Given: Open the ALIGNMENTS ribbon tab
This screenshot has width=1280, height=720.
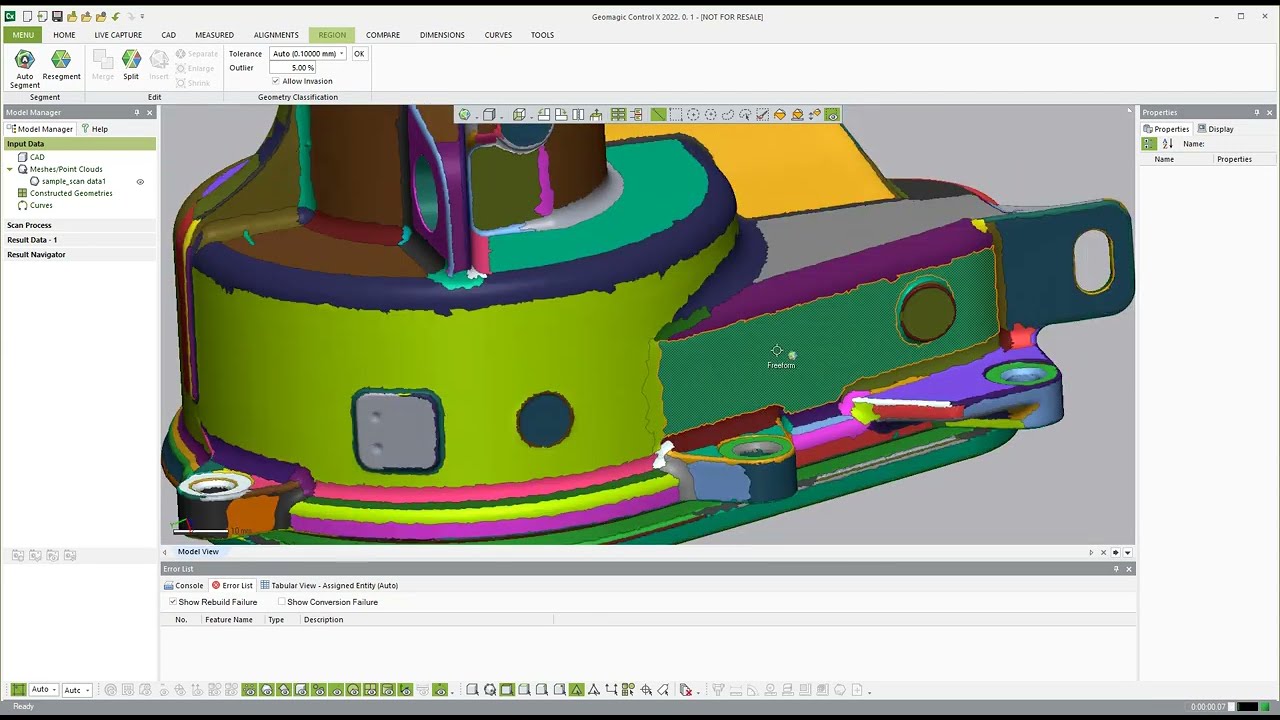Looking at the screenshot, I should click(276, 35).
